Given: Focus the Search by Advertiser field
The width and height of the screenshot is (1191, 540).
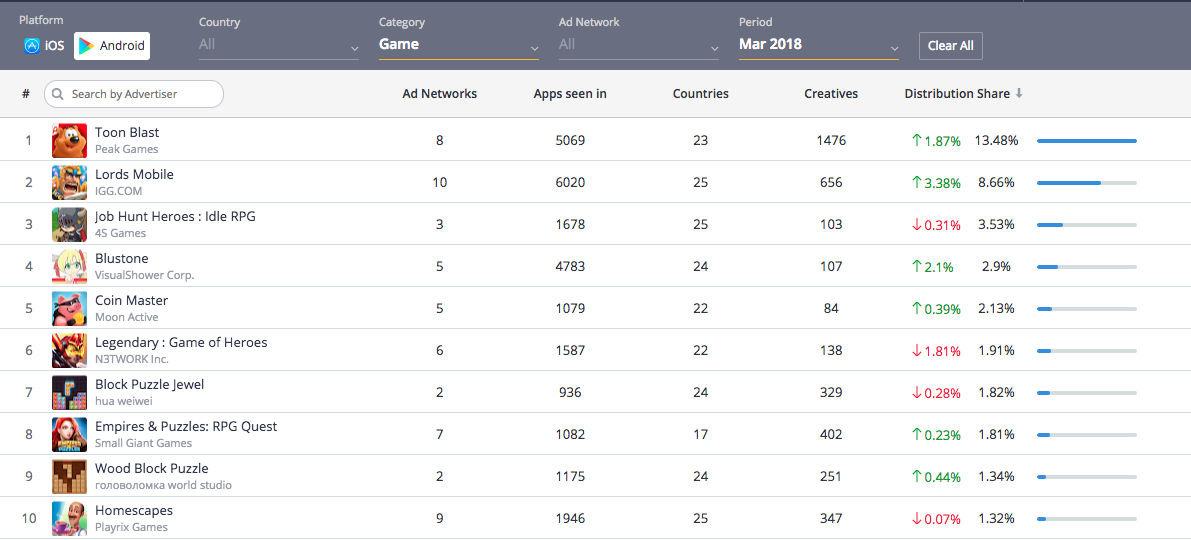Looking at the screenshot, I should tap(134, 94).
